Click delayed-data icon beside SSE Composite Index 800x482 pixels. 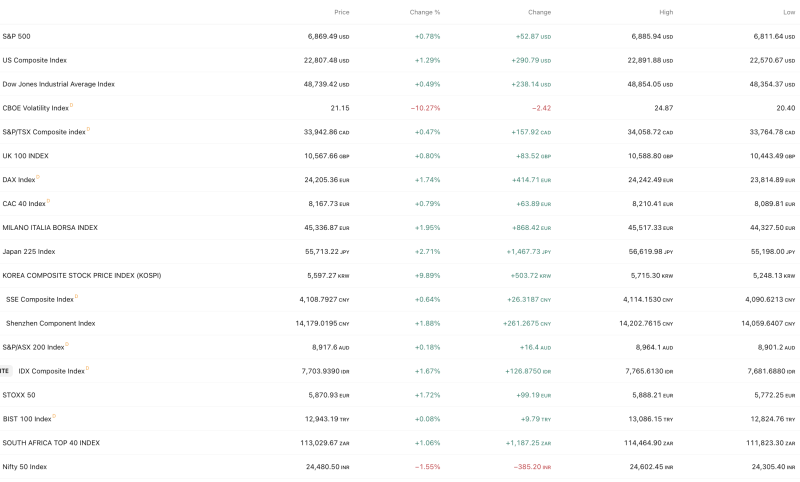[77, 296]
